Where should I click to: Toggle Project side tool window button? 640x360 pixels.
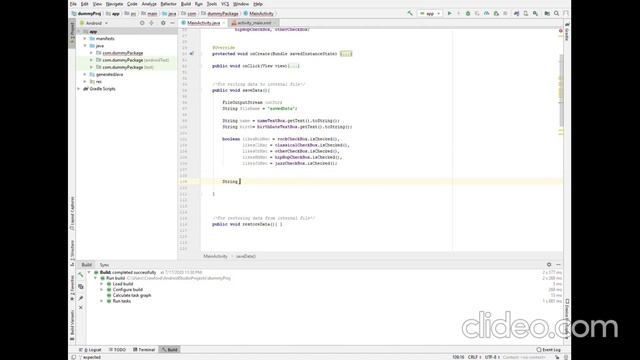pyautogui.click(x=72, y=32)
